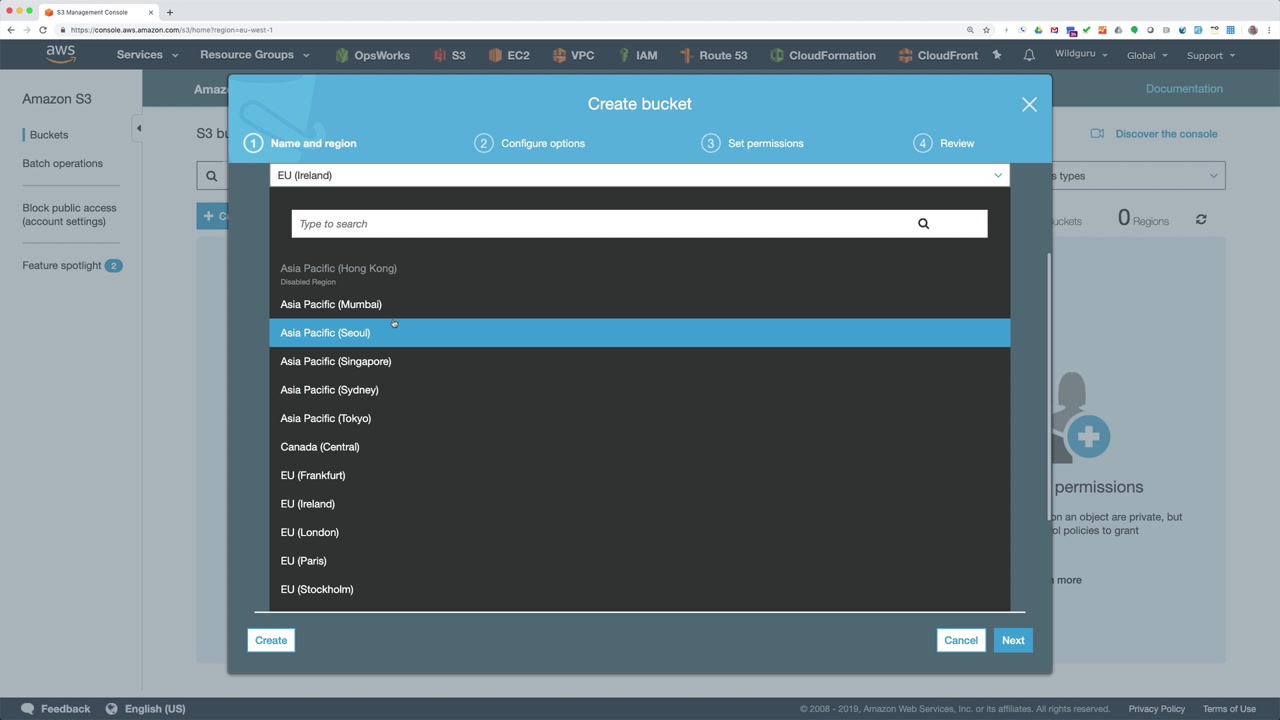Select EU (Paris) region
The image size is (1280, 720).
click(x=639, y=561)
